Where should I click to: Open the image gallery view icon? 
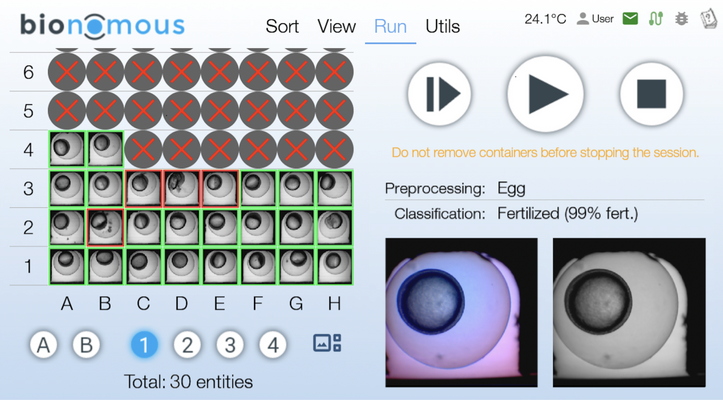pyautogui.click(x=327, y=343)
